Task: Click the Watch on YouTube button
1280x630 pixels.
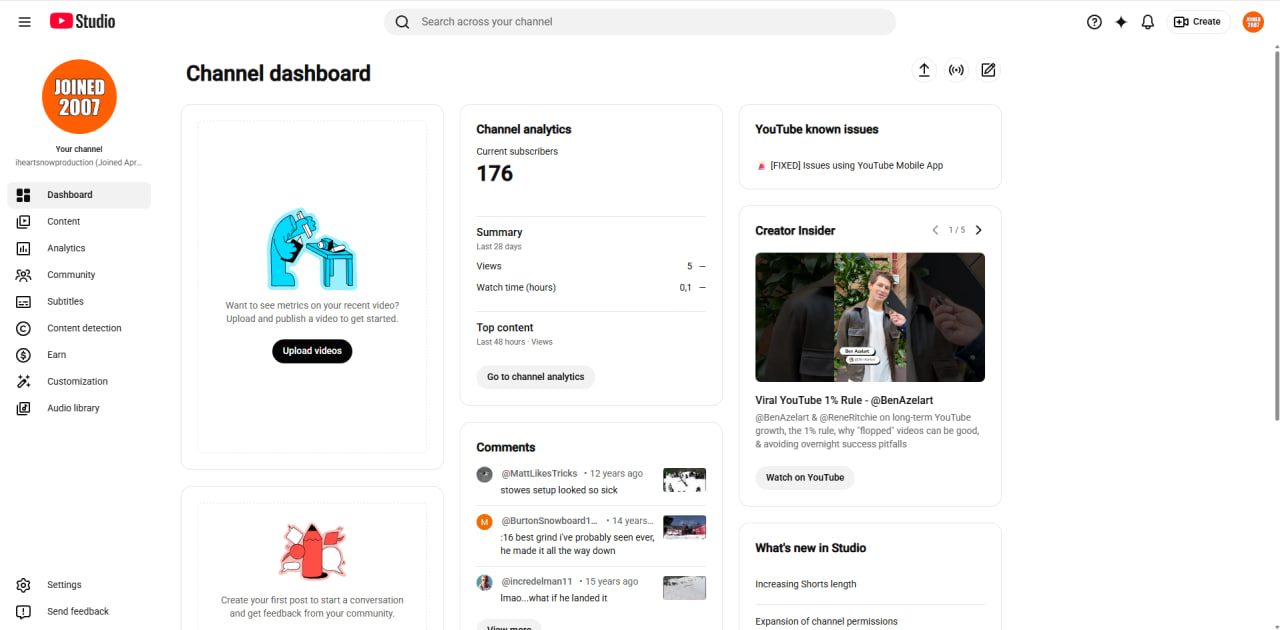Action: point(805,478)
